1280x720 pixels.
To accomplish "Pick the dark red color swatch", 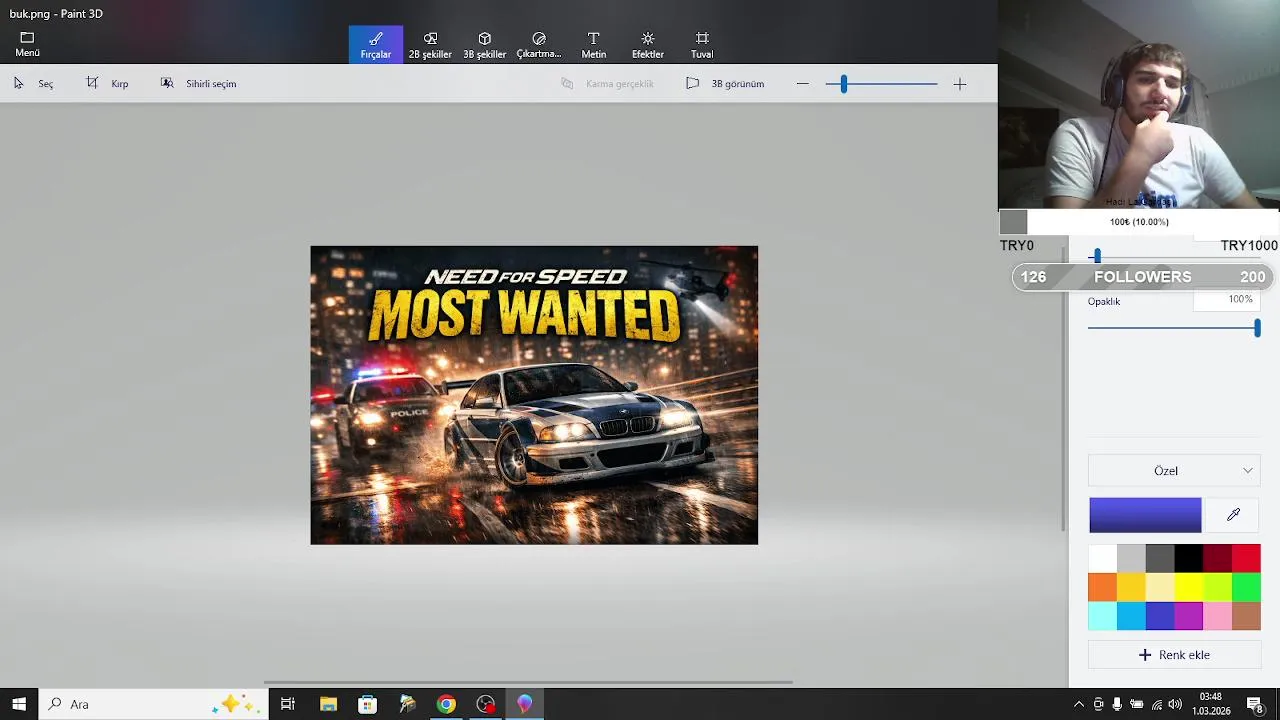I will click(x=1218, y=558).
